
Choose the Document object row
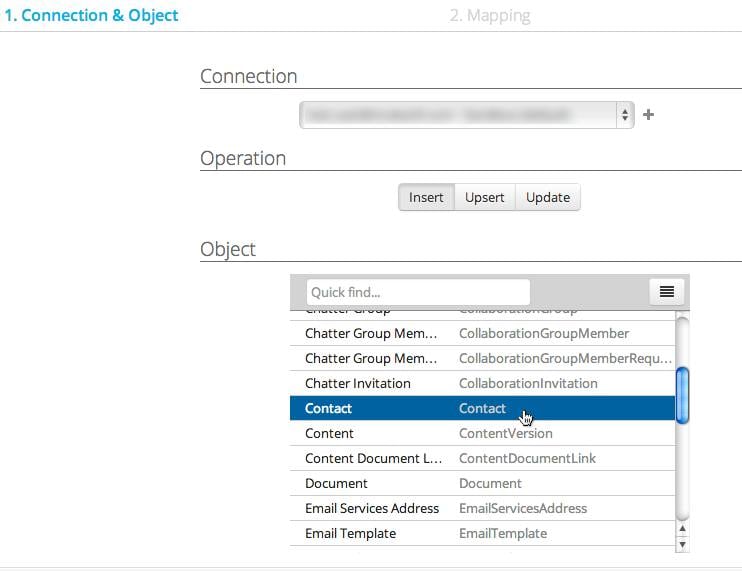coord(482,483)
